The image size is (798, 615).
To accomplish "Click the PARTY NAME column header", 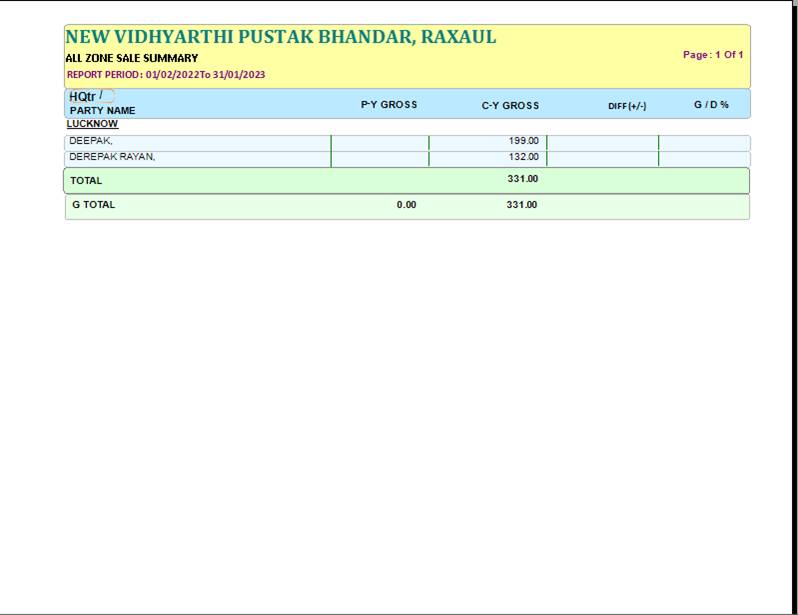I will click(102, 110).
